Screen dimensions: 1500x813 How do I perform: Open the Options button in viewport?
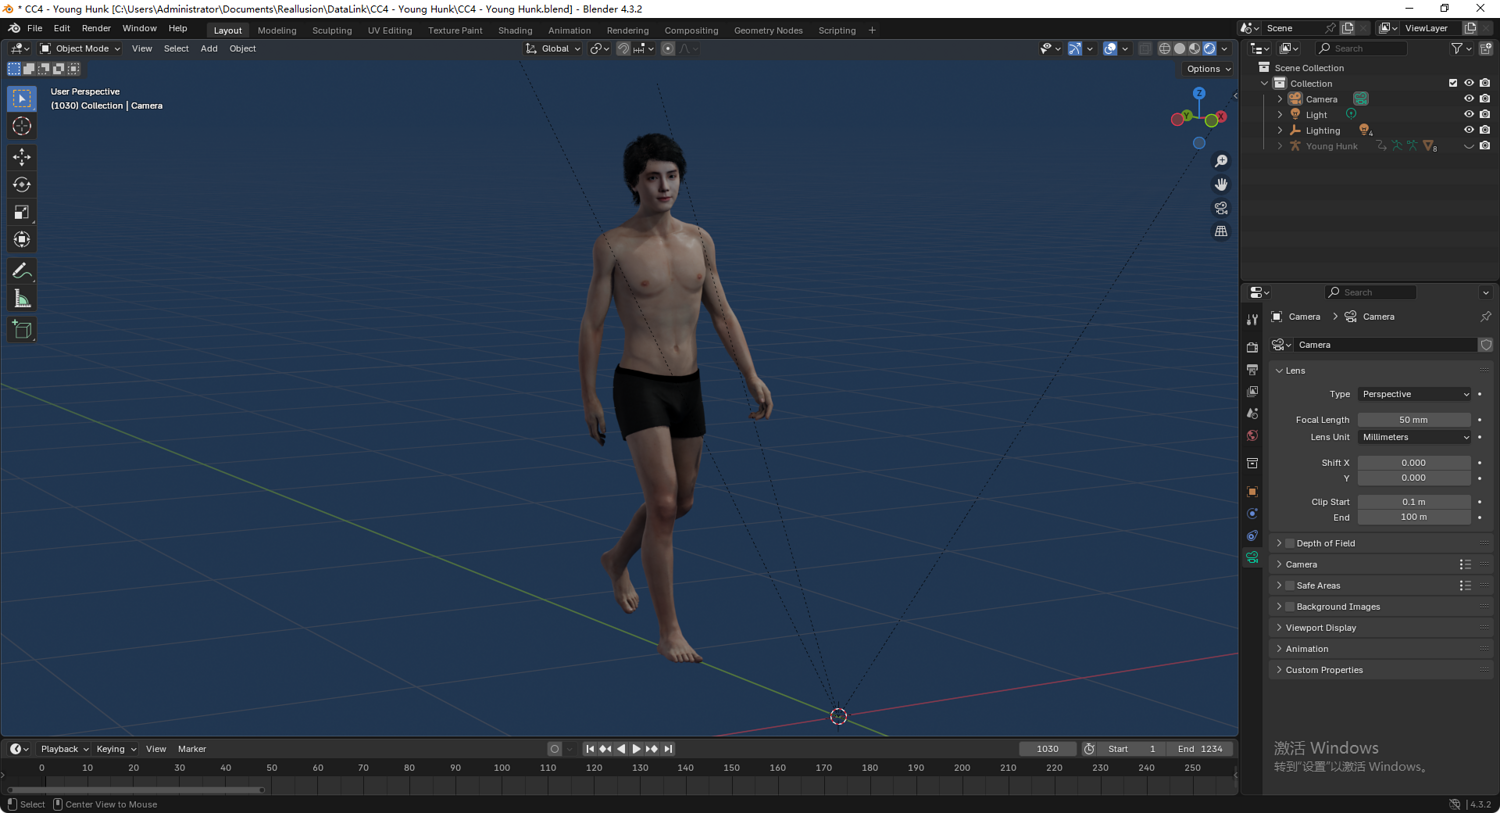pos(1209,69)
